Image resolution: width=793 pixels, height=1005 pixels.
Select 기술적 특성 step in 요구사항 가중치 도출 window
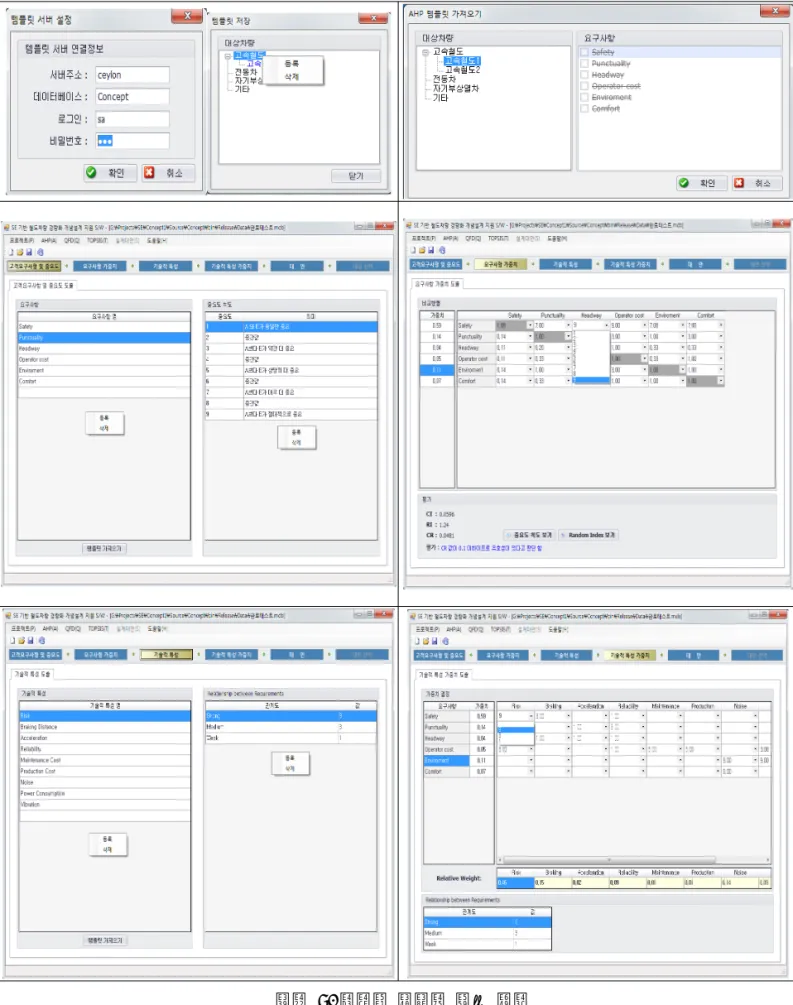coord(565,264)
